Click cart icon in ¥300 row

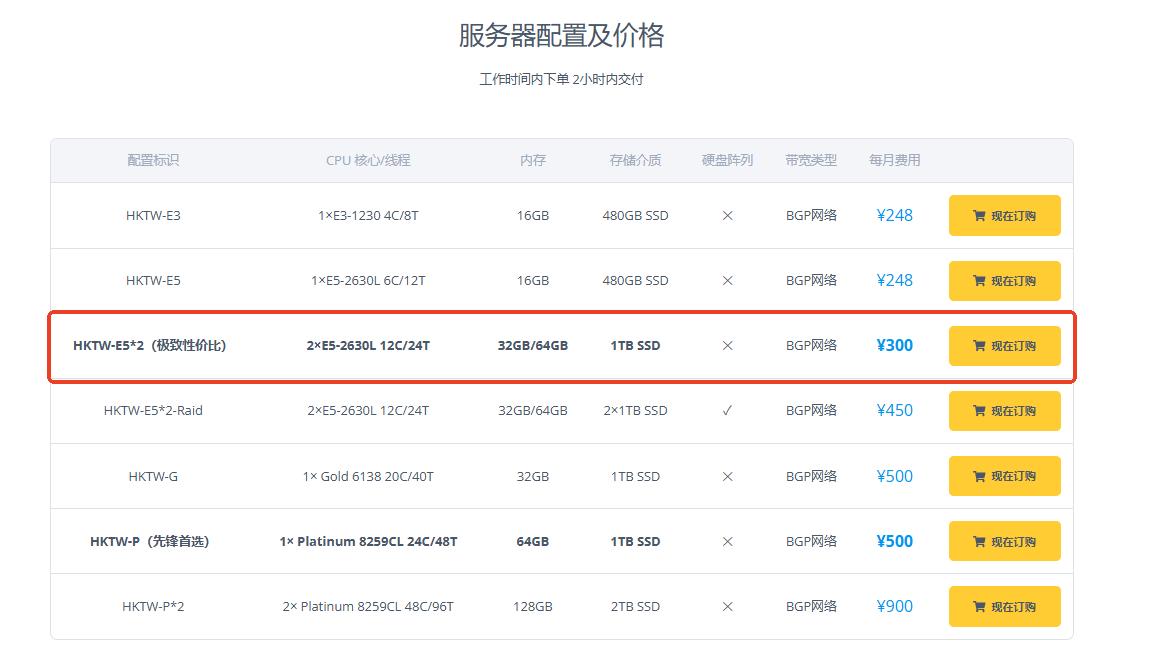[x=979, y=346]
